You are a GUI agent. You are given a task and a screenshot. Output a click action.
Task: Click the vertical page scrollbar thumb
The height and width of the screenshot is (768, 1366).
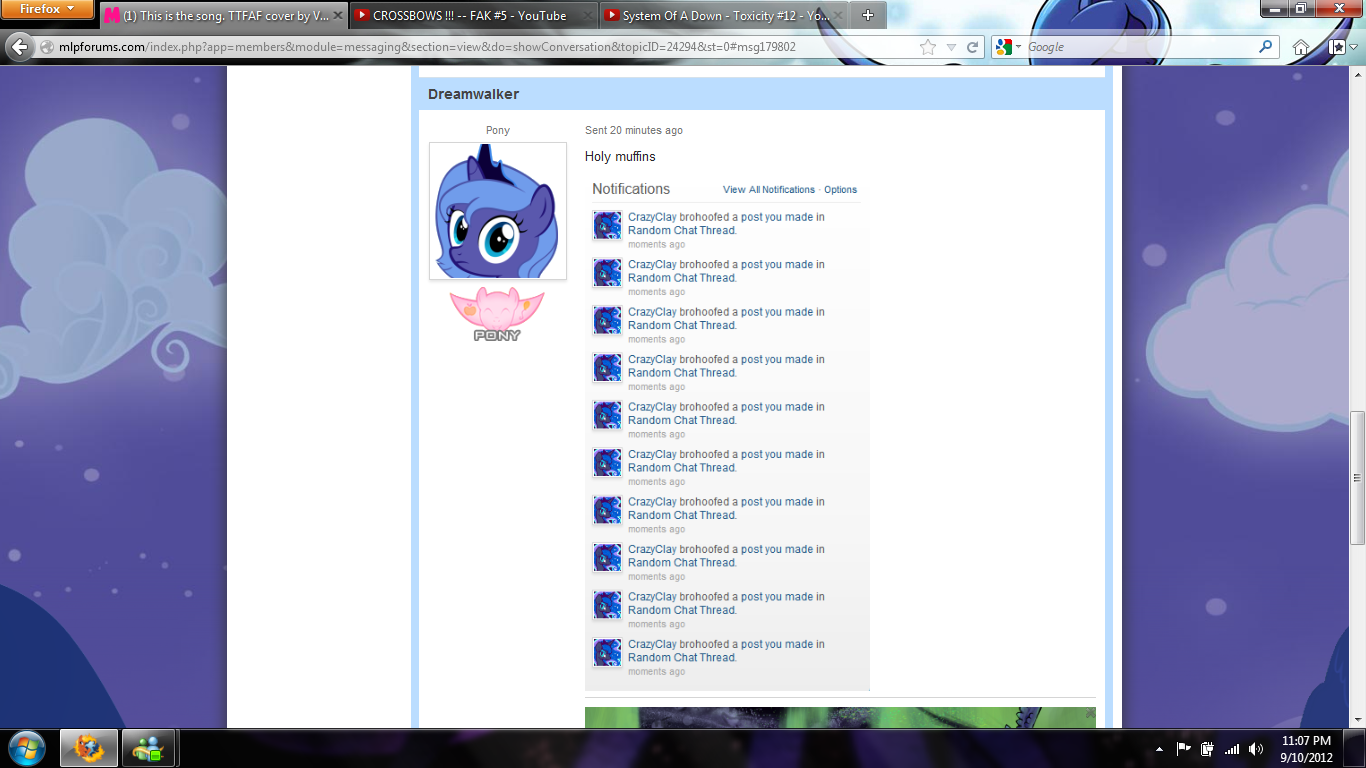pos(1357,477)
